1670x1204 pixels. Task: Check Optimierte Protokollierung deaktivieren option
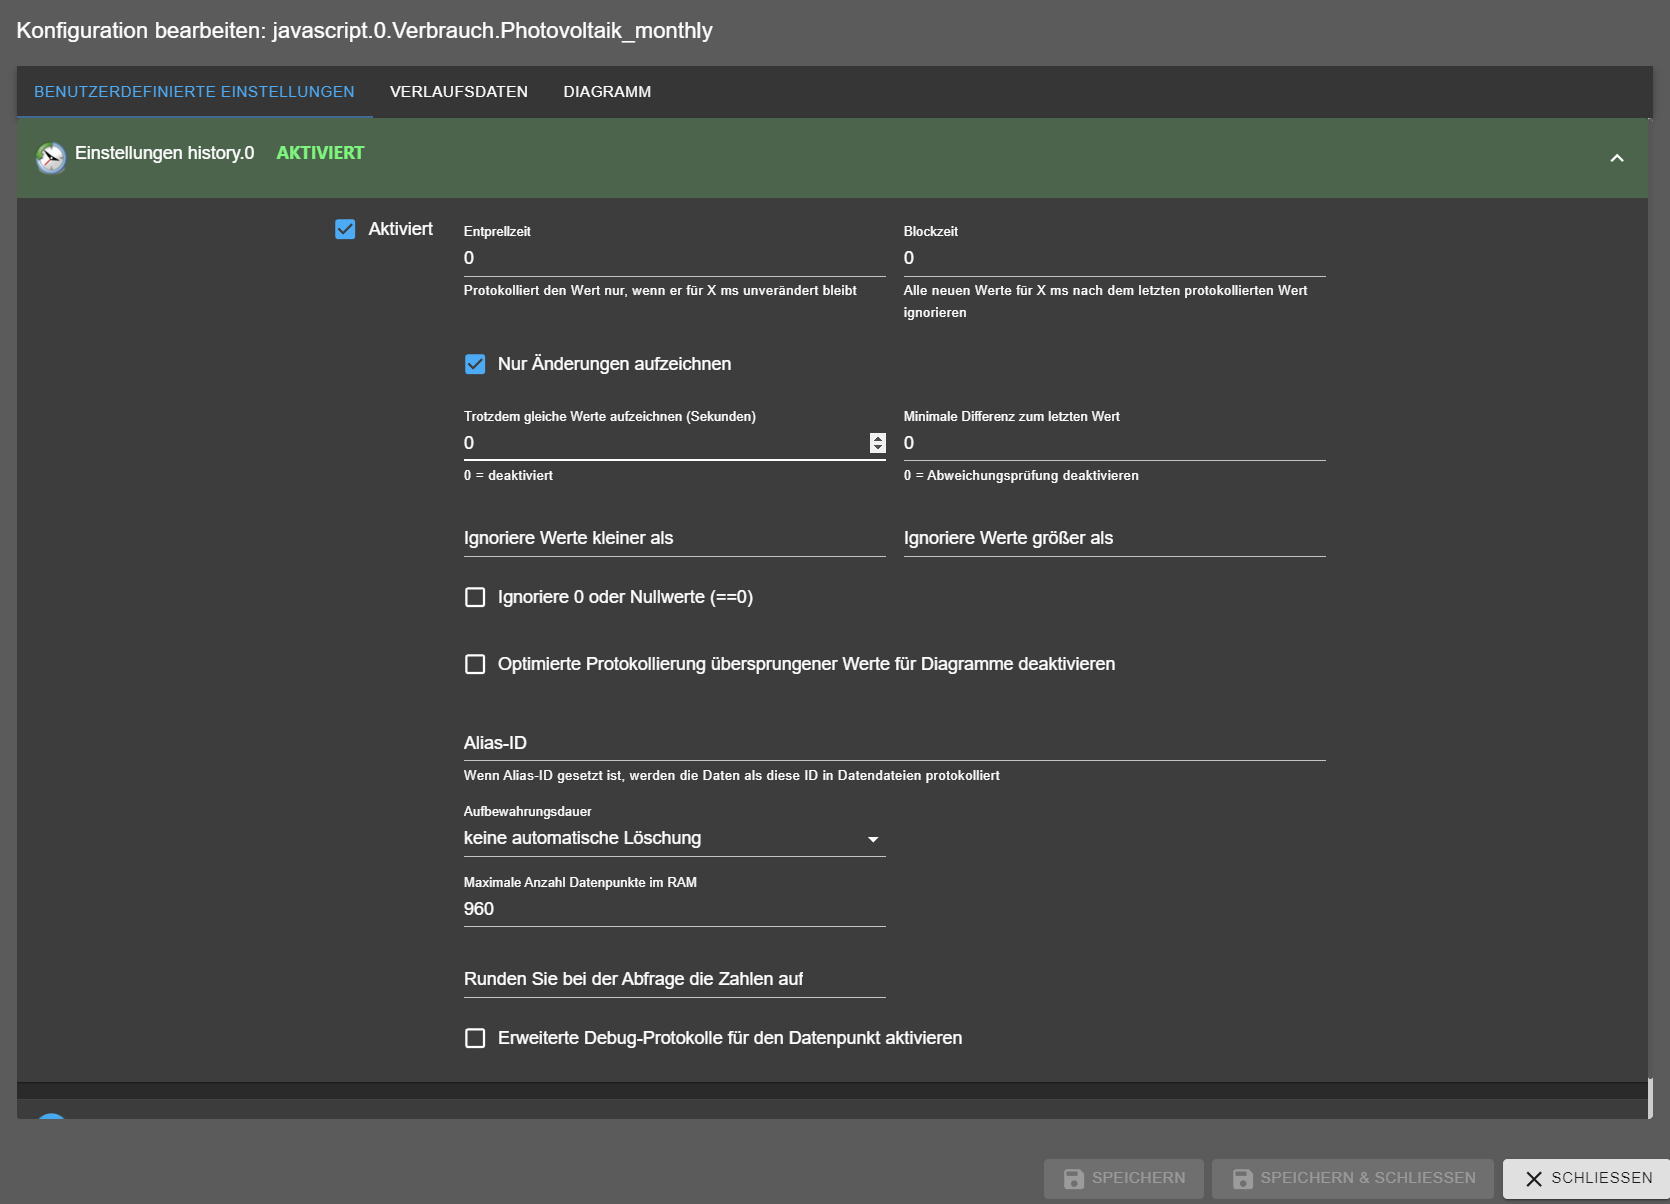(475, 664)
